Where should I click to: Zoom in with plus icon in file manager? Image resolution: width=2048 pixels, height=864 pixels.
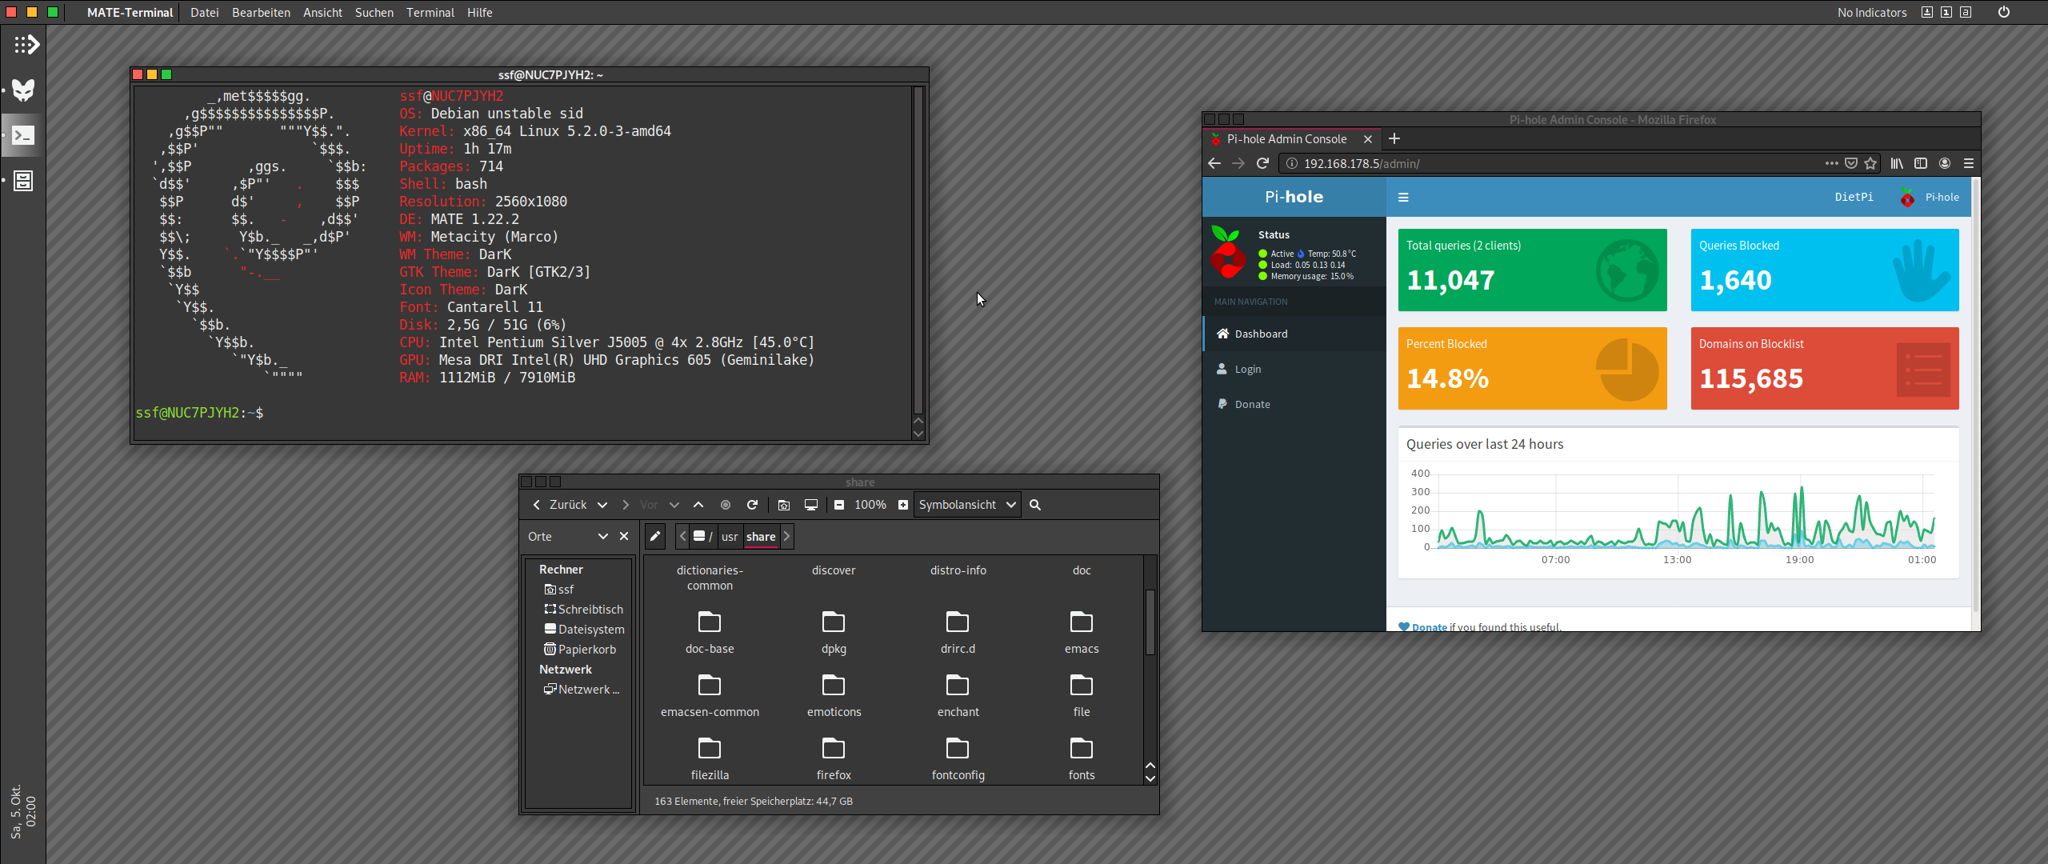[x=903, y=505]
